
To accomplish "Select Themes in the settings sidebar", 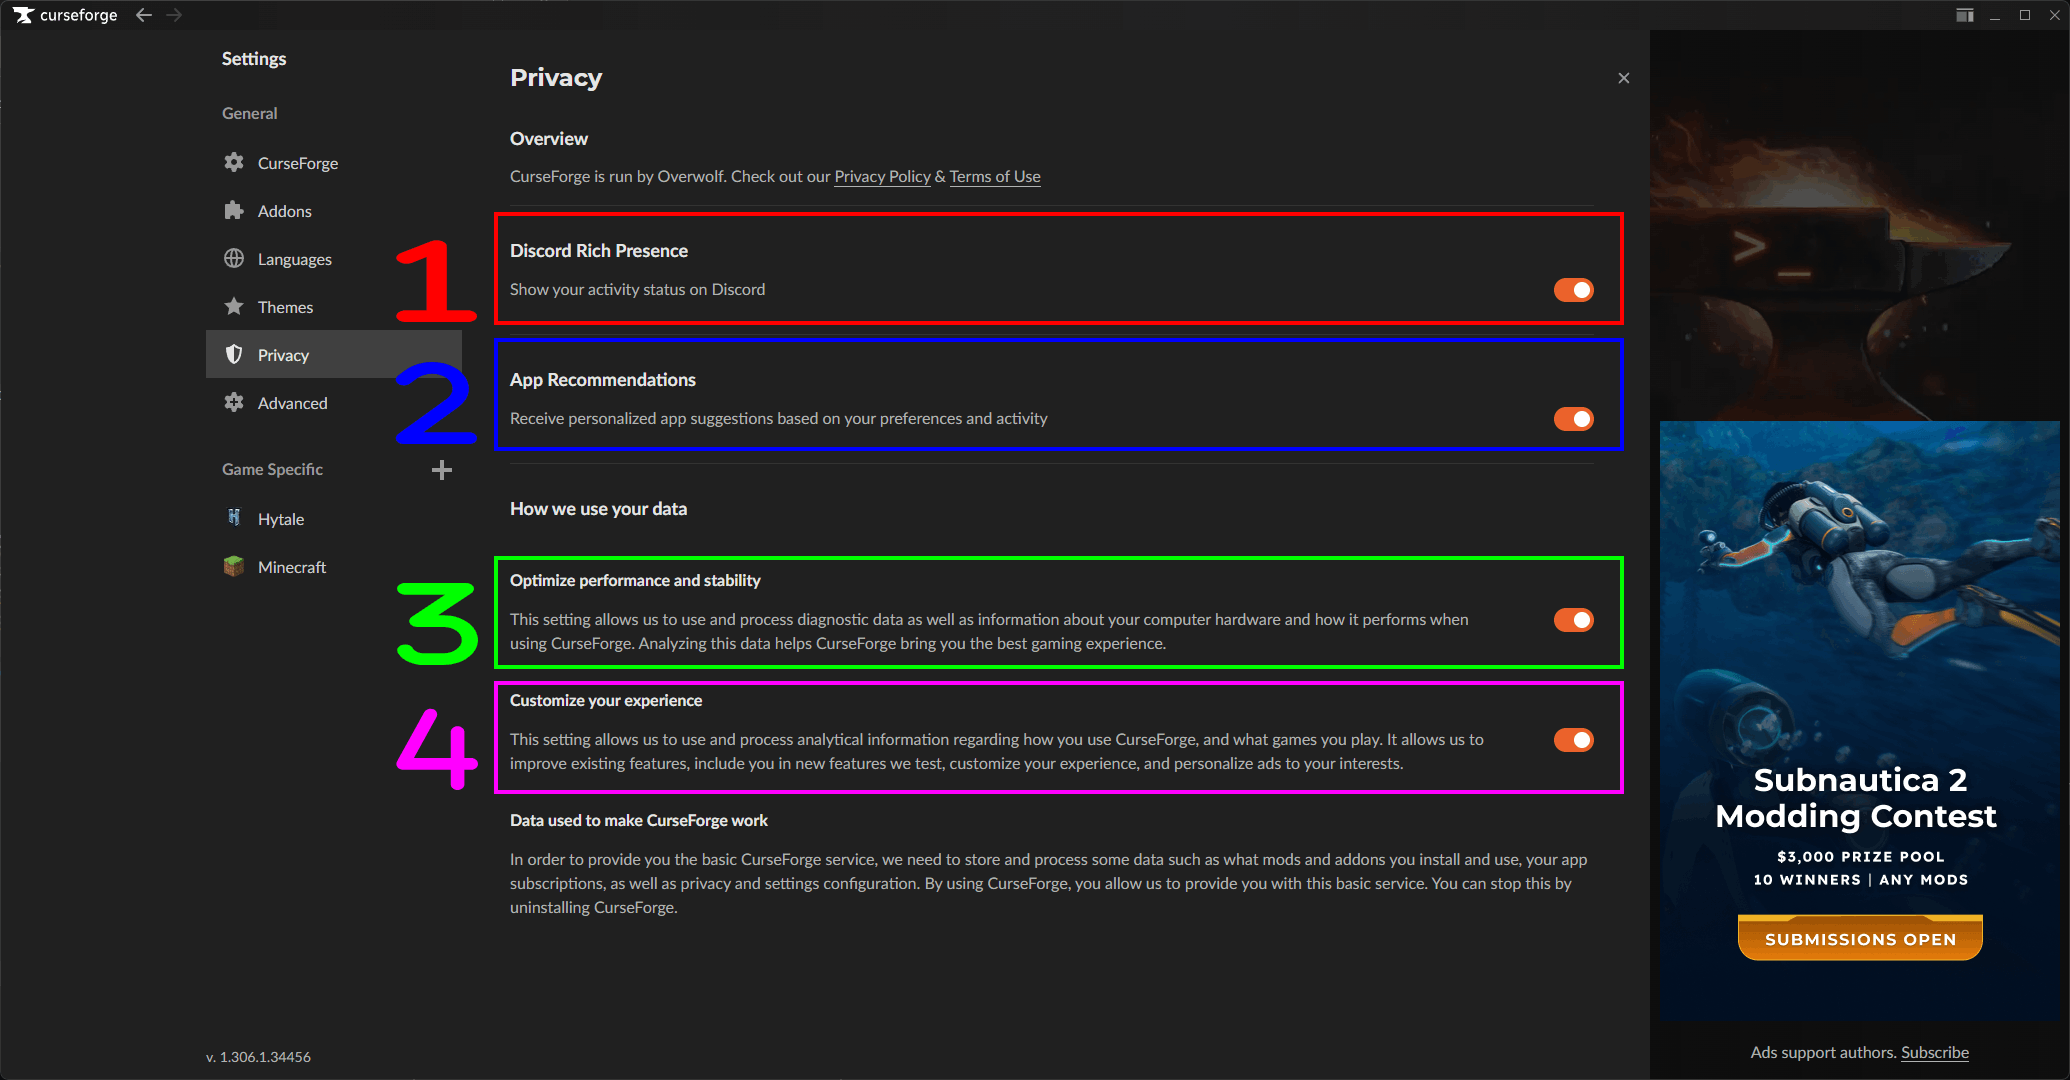I will (x=334, y=306).
